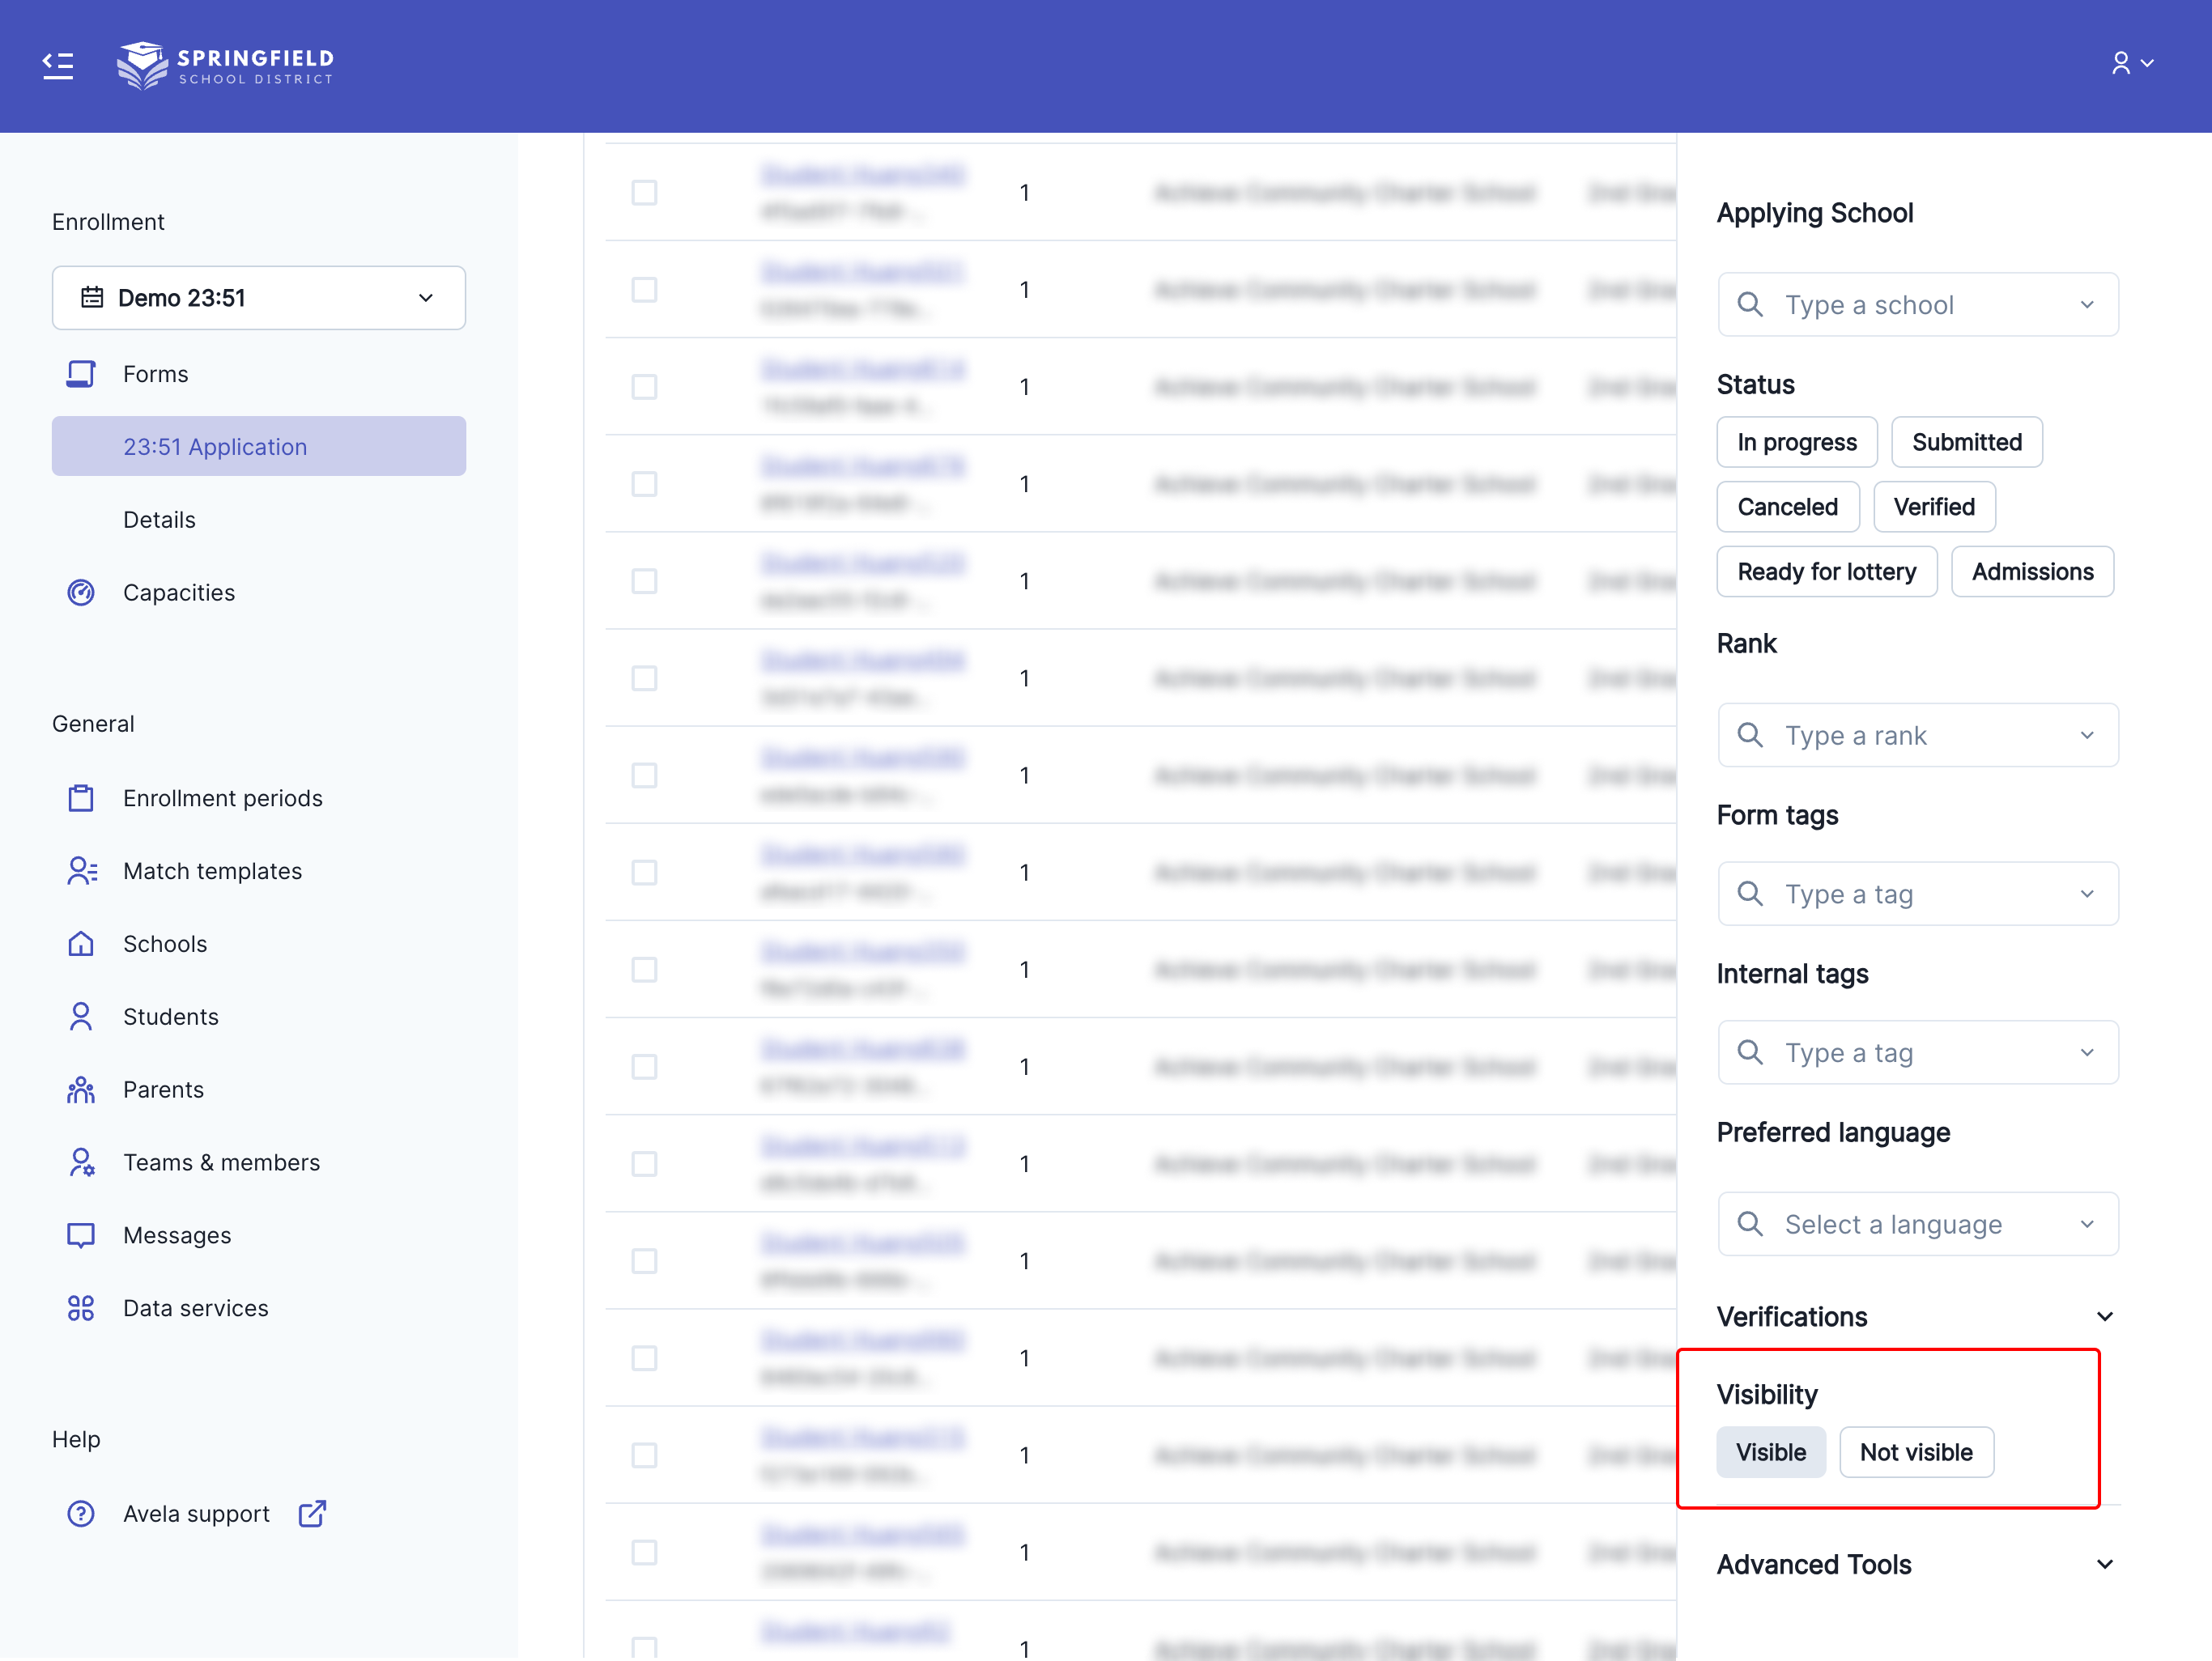Click the Messages chat icon
This screenshot has height=1661, width=2212.
(x=81, y=1234)
